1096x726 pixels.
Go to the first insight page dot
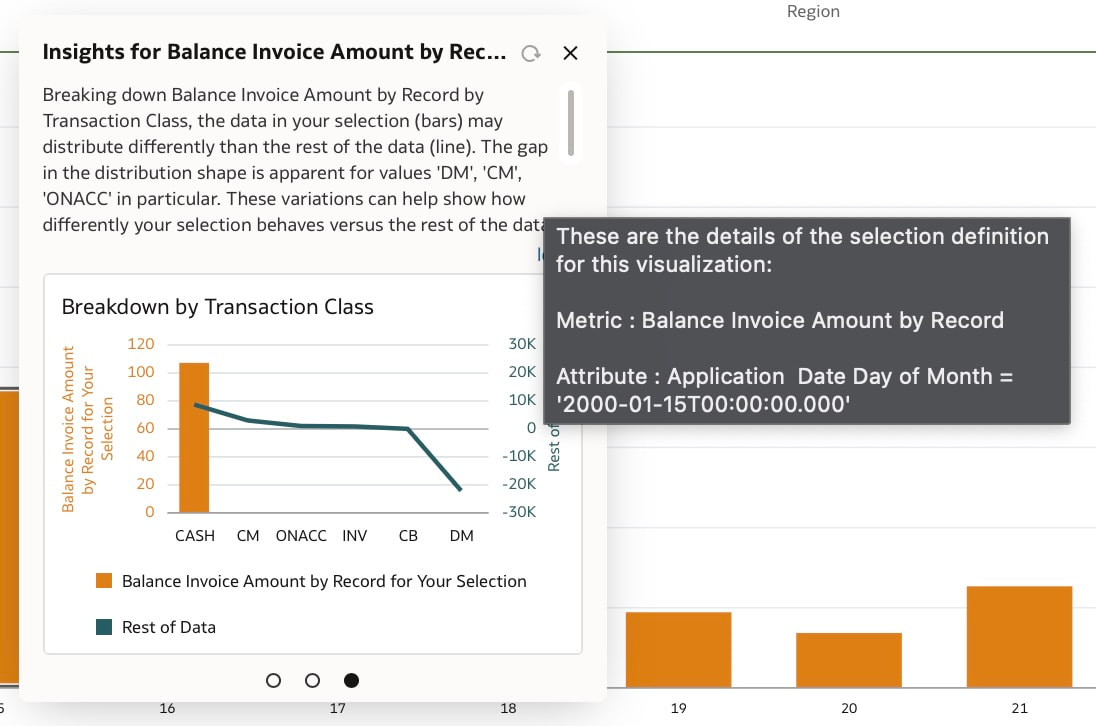coord(273,681)
